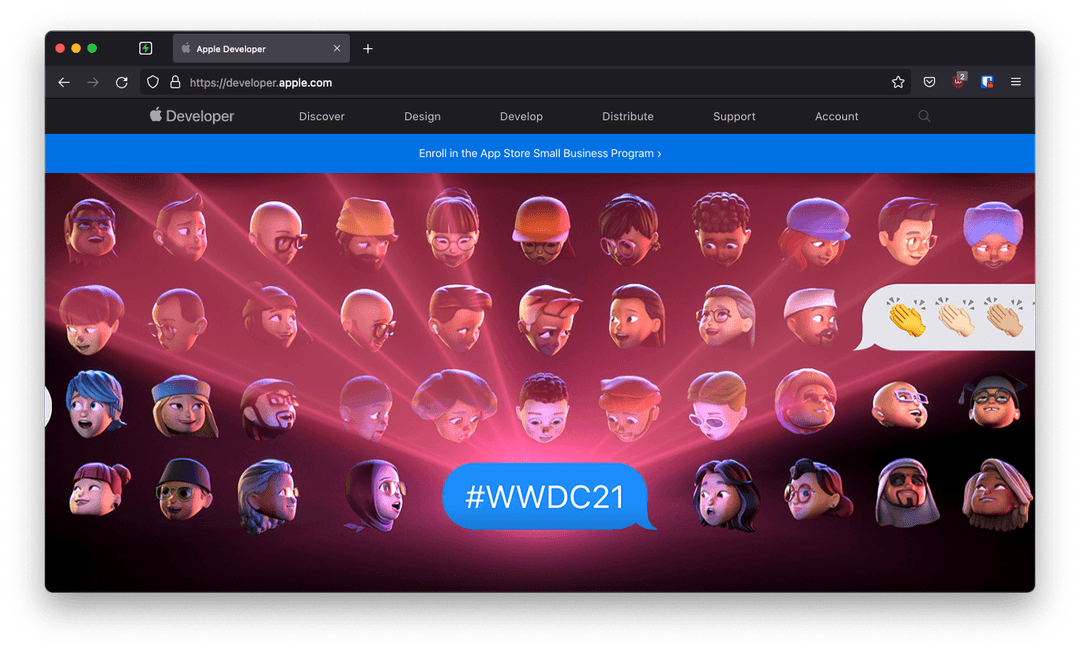Click the URL address field
This screenshot has height=652, width=1080.
[530, 83]
